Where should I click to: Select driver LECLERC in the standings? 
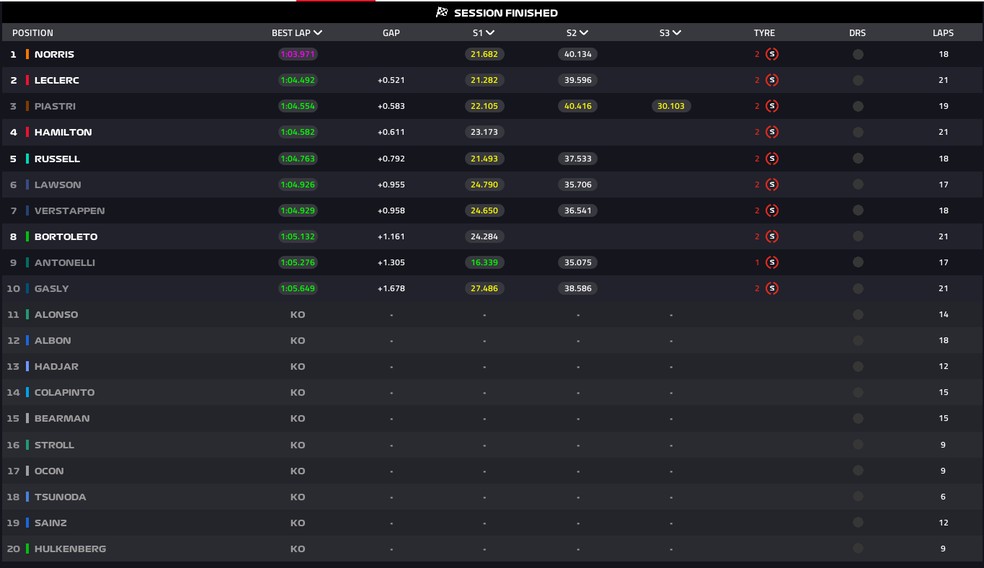[56, 80]
